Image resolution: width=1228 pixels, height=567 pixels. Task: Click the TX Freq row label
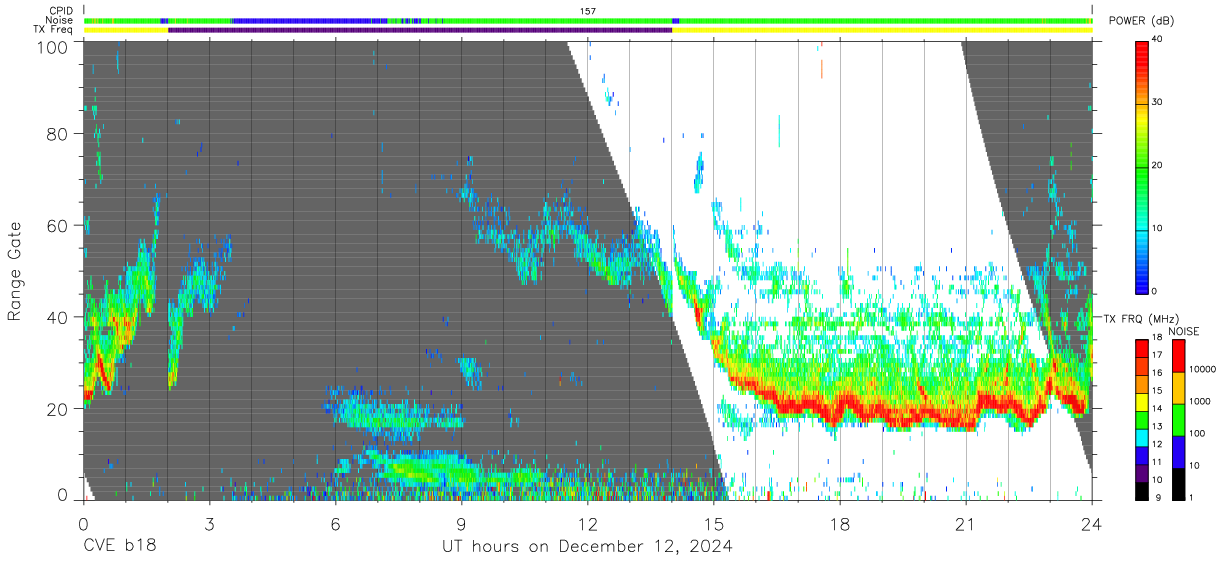pos(54,30)
